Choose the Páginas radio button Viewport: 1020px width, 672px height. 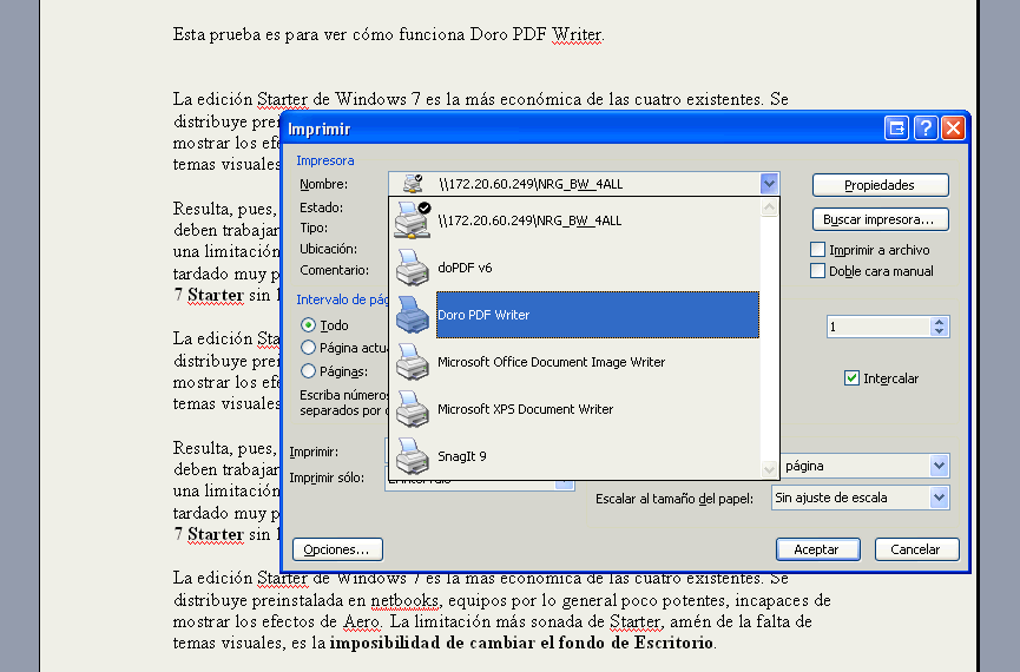click(x=308, y=371)
